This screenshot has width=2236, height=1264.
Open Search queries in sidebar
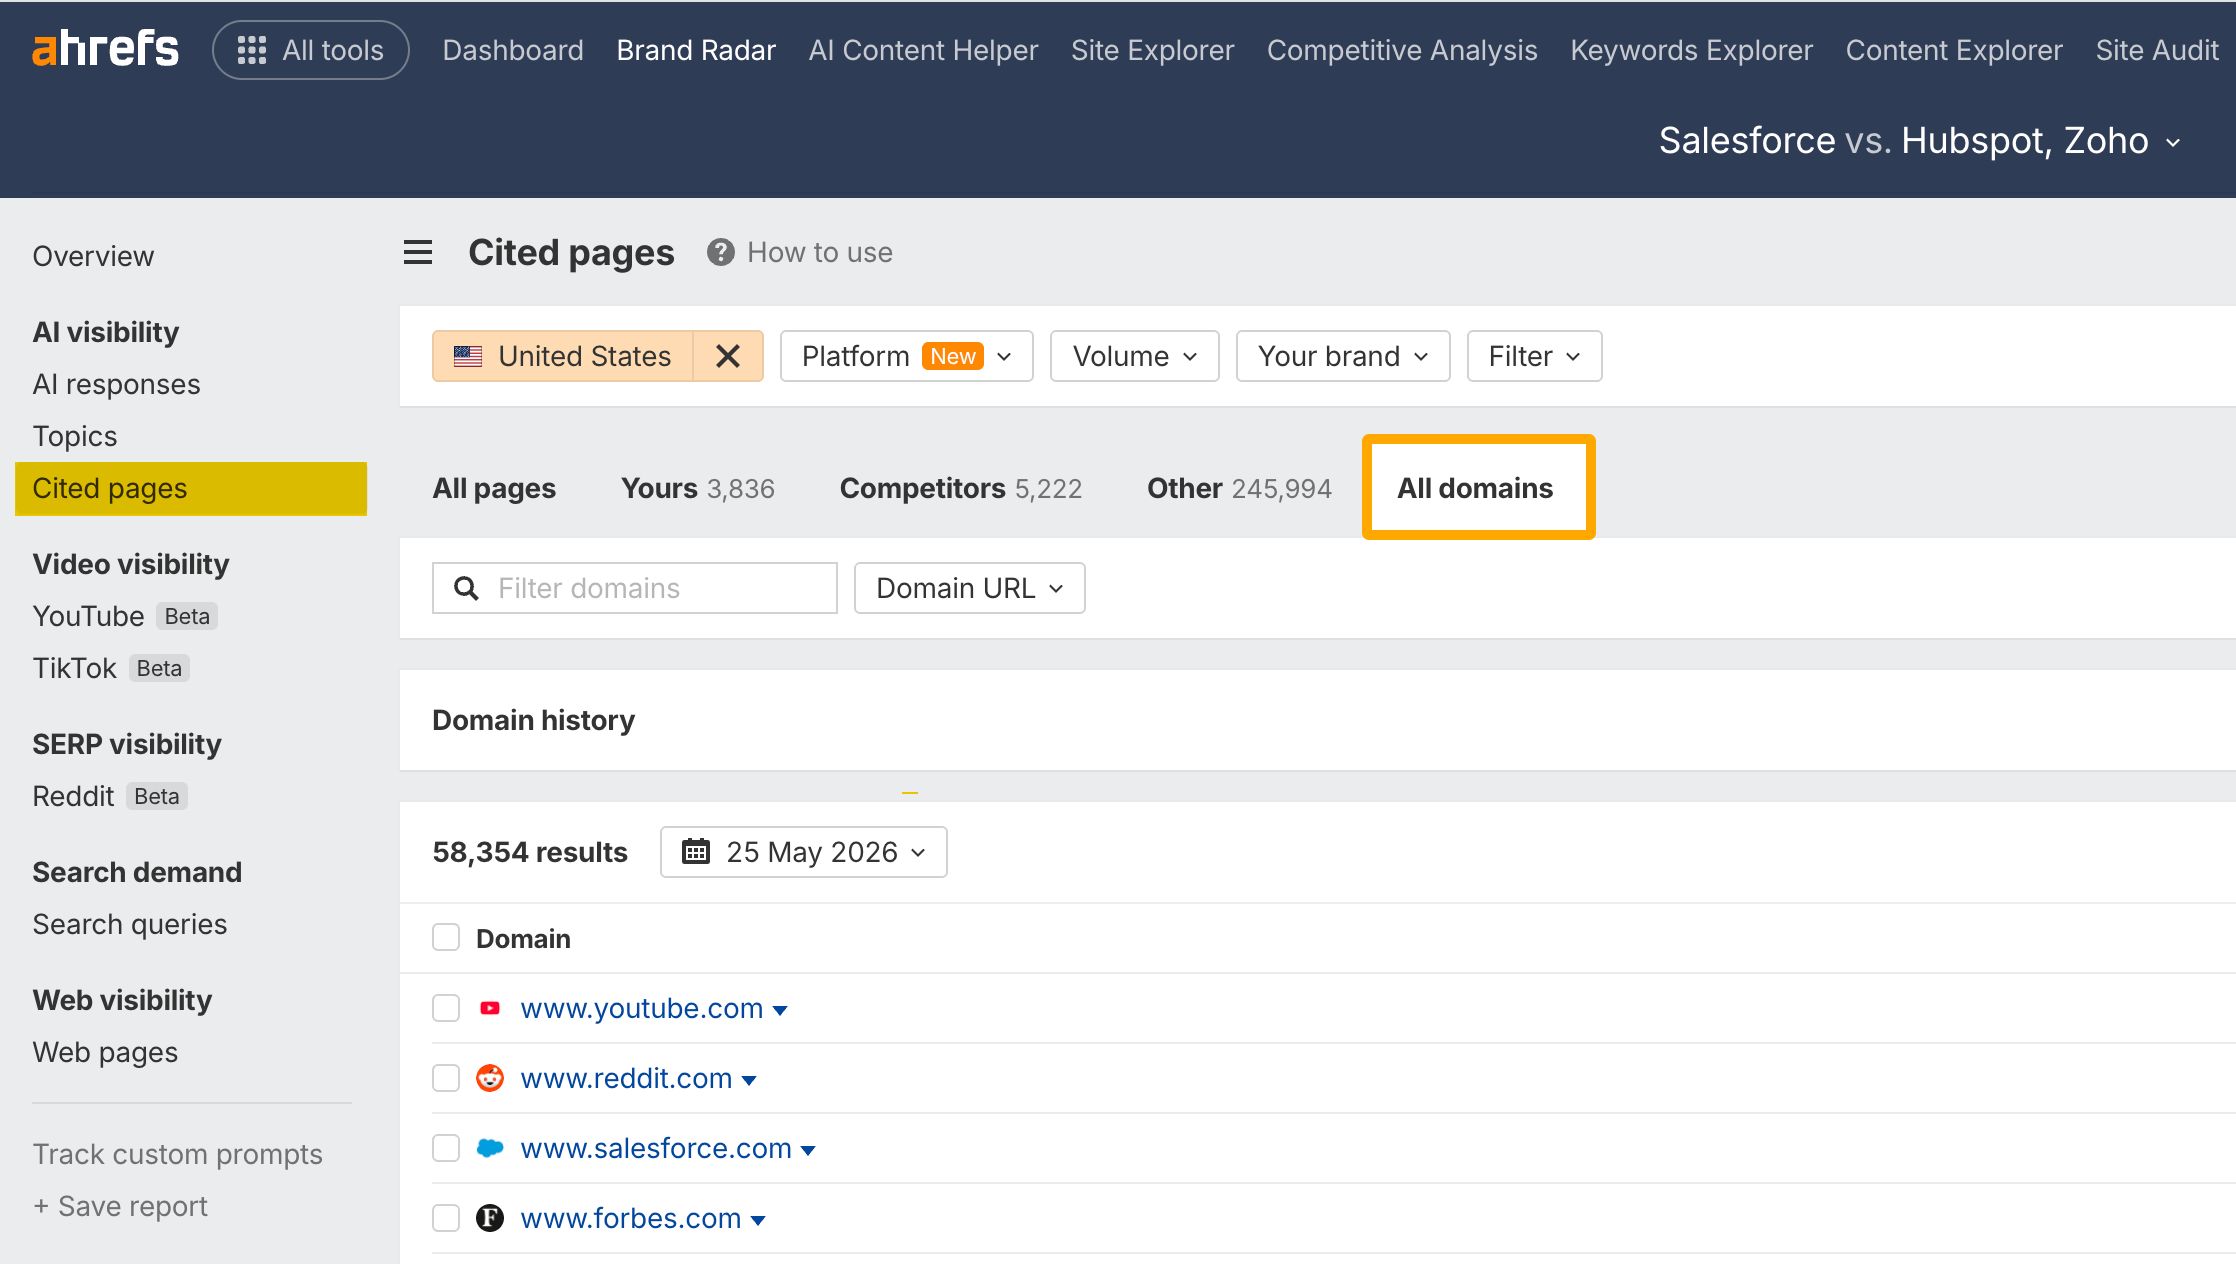point(129,924)
